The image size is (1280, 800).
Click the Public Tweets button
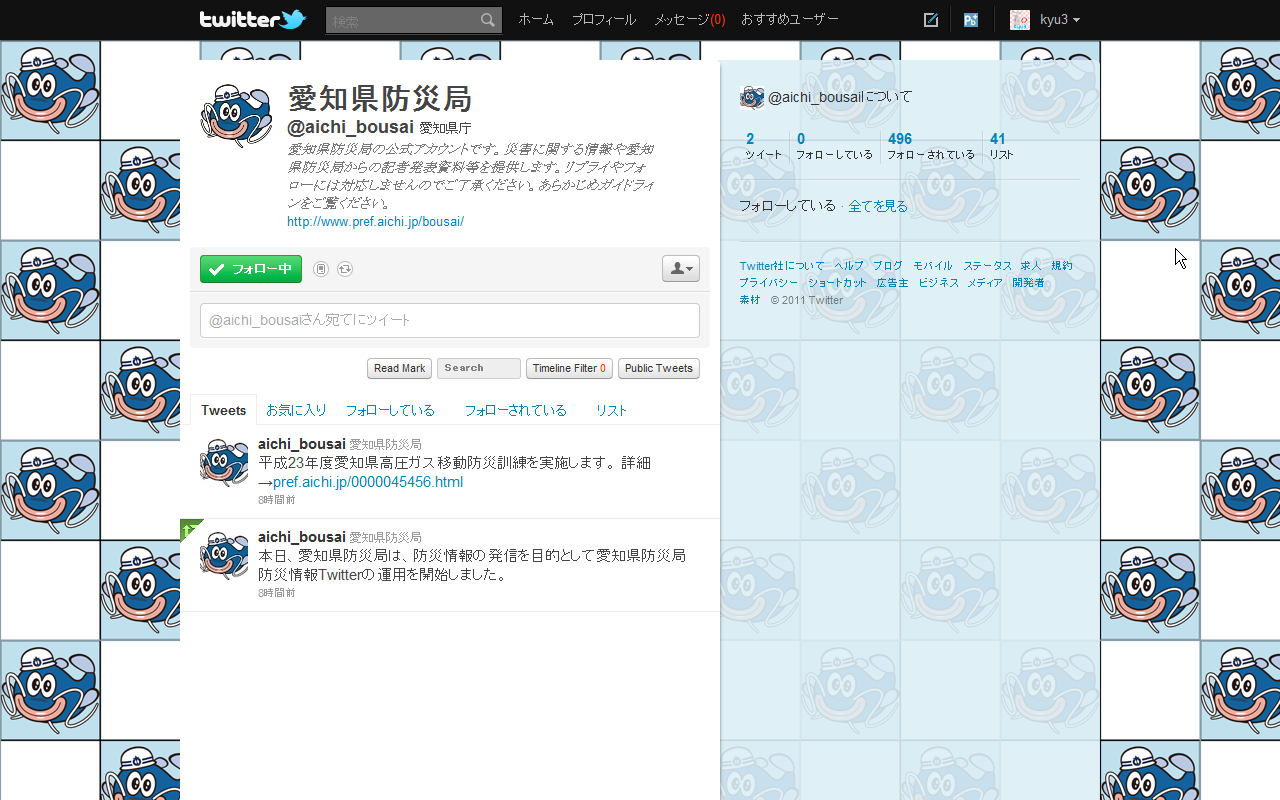click(x=659, y=369)
